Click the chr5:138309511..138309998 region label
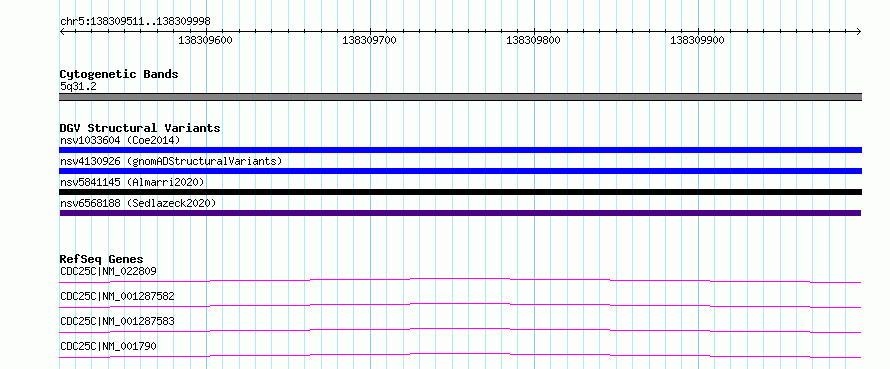Image resolution: width=890 pixels, height=369 pixels. click(135, 21)
